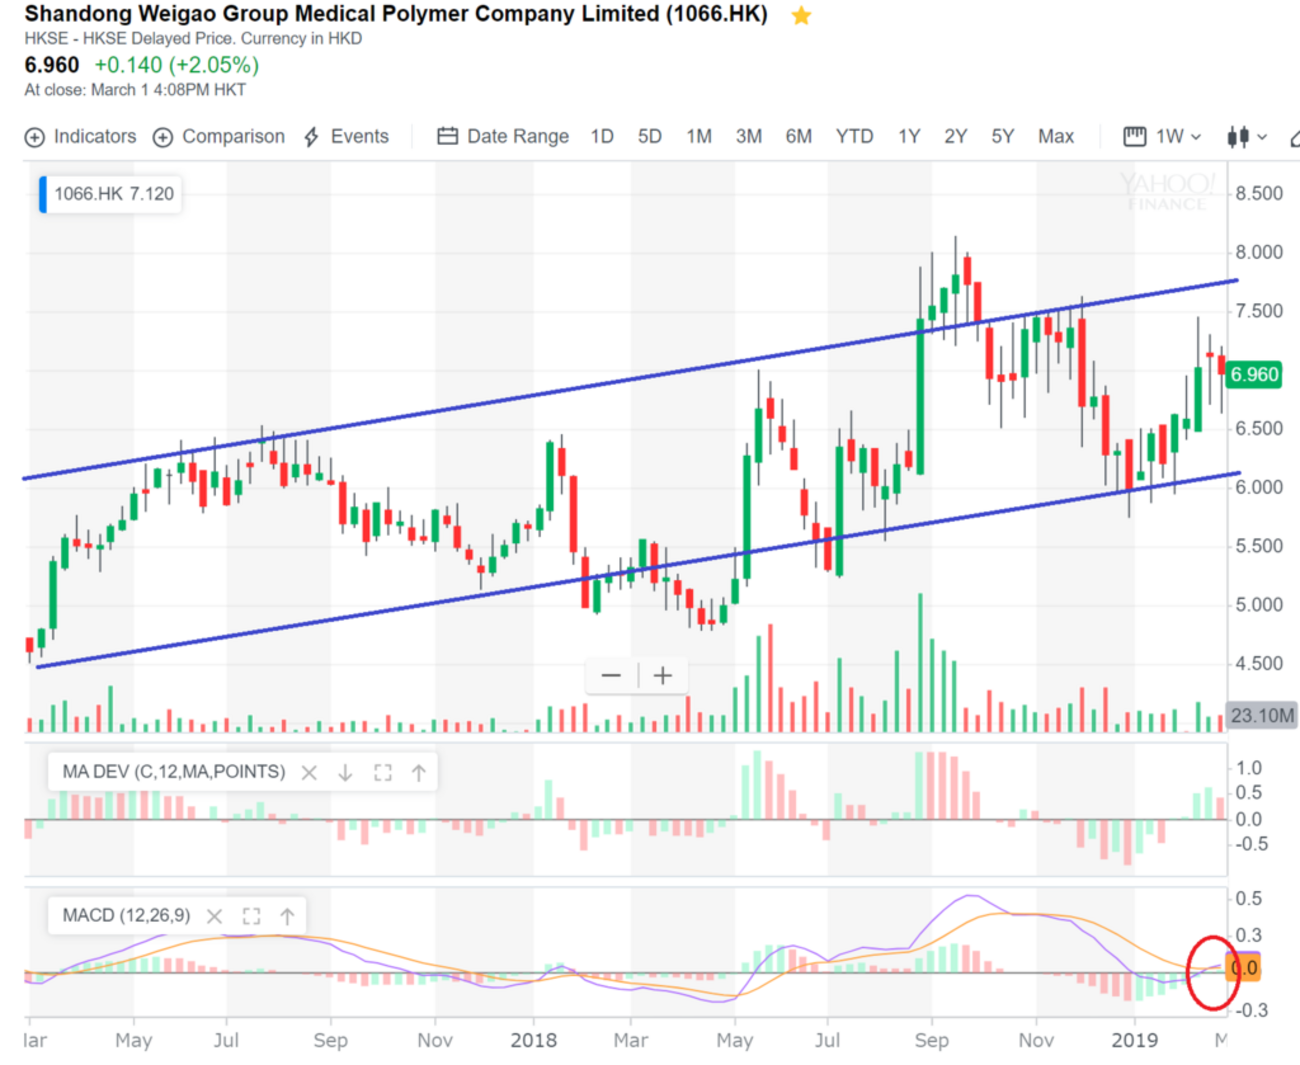
Task: Select the 3M range
Action: pos(749,136)
